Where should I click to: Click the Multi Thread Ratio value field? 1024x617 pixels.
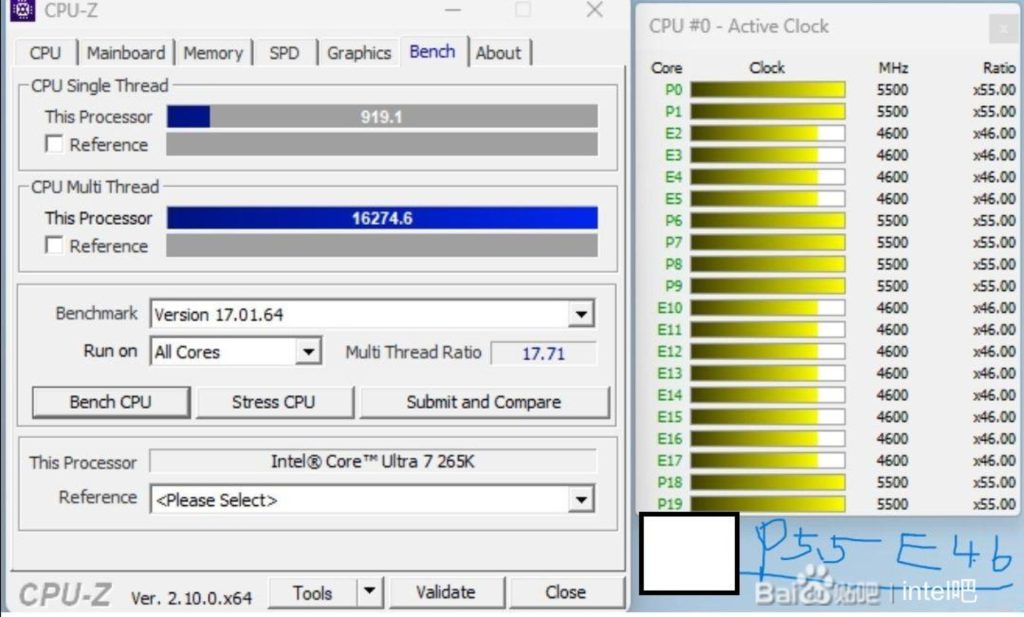544,352
